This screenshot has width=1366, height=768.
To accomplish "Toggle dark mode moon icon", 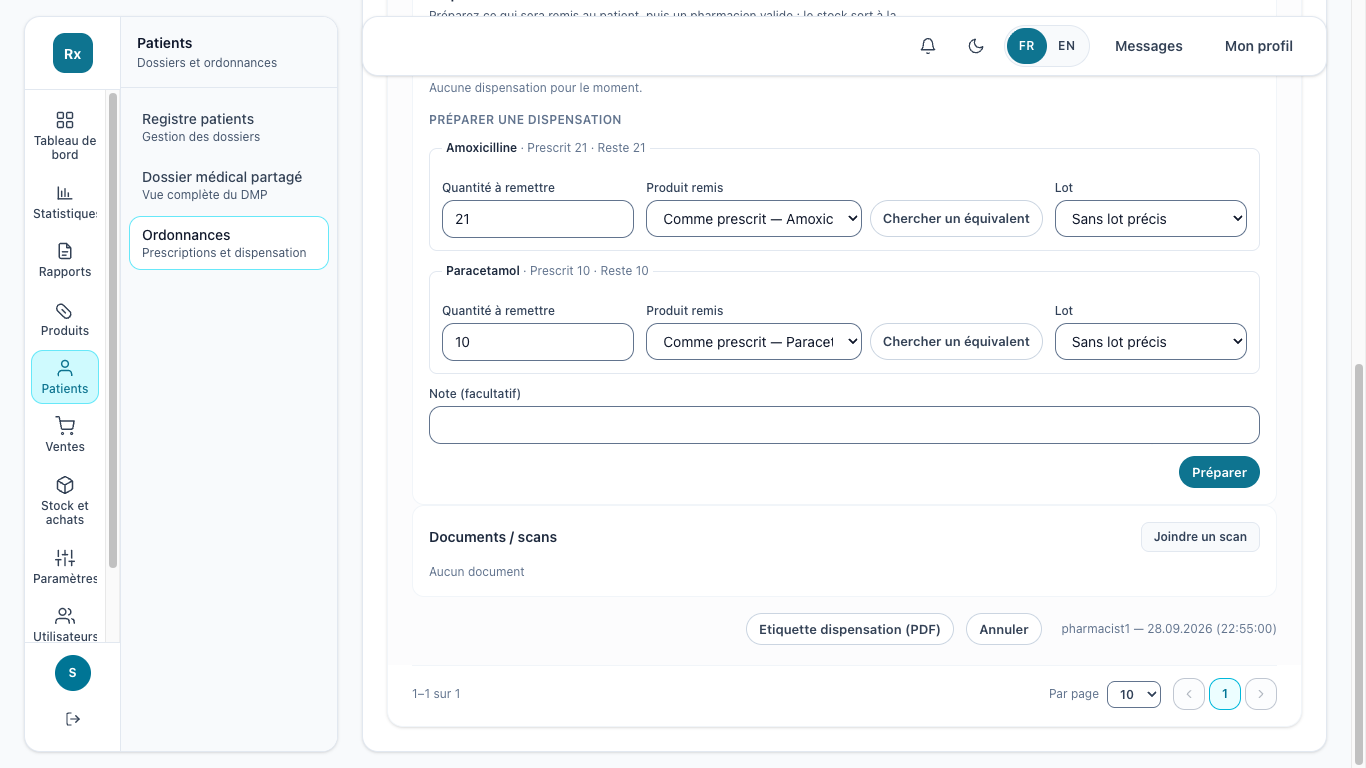I will pyautogui.click(x=976, y=46).
